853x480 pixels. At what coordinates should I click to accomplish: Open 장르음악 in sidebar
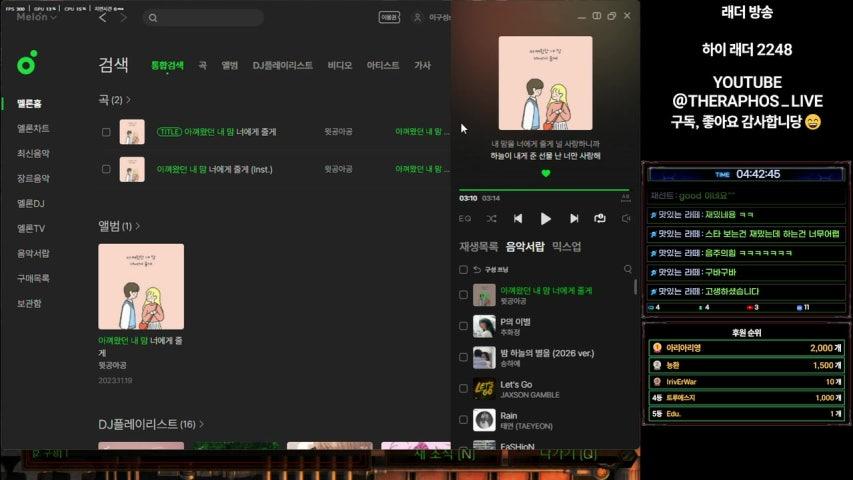33,179
